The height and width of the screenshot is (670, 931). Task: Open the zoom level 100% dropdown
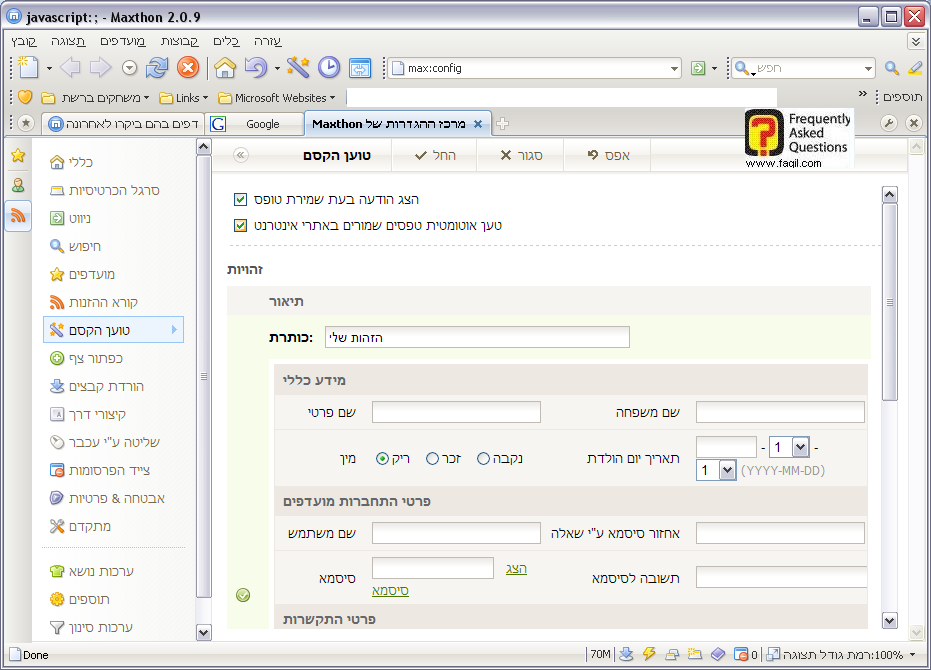(911, 655)
